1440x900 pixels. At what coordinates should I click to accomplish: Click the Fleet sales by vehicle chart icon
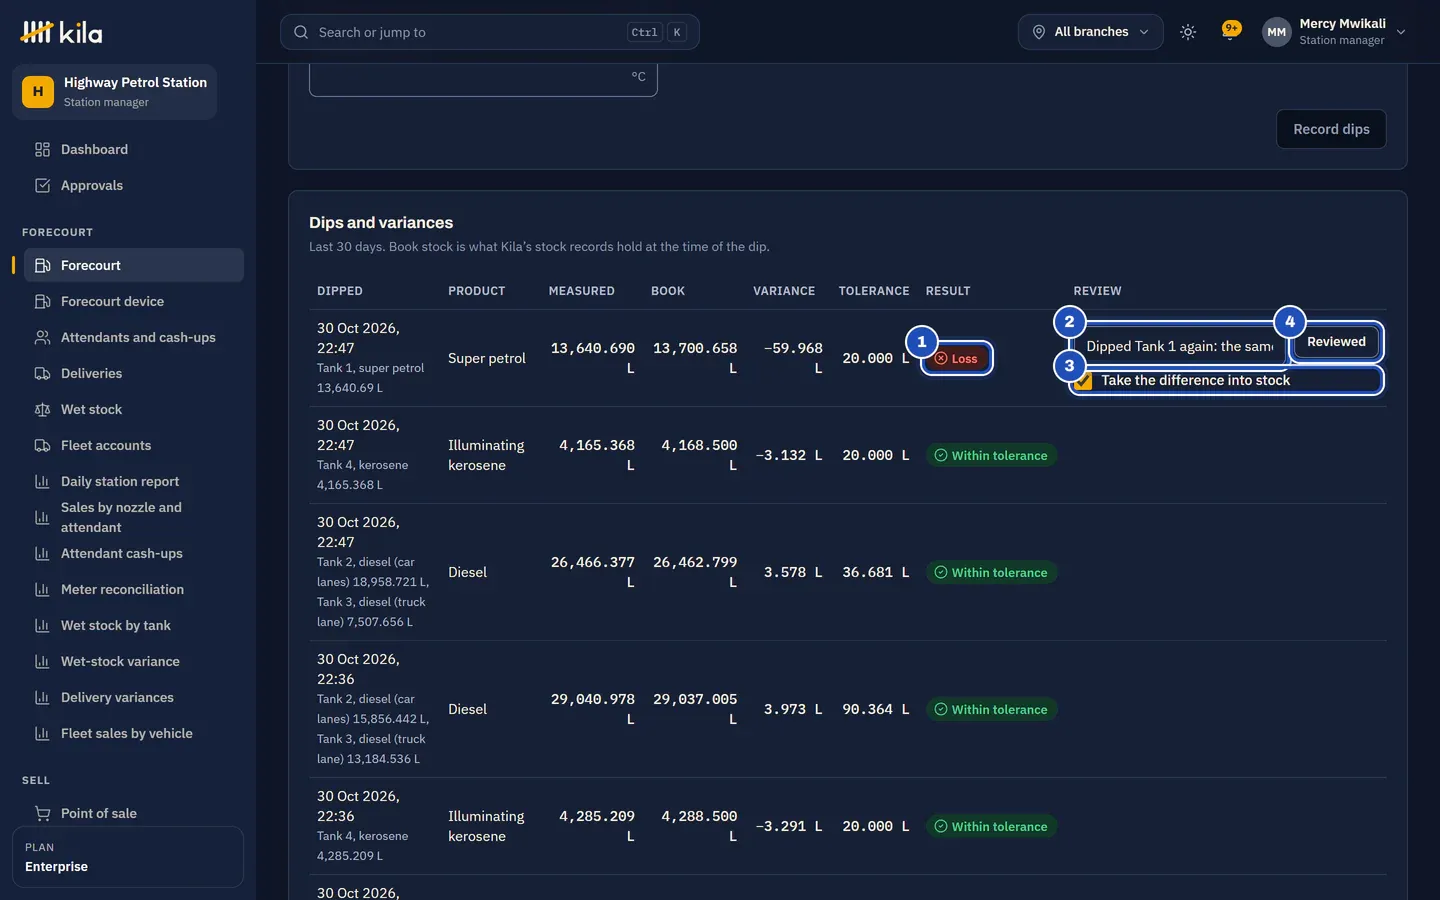pyautogui.click(x=42, y=734)
